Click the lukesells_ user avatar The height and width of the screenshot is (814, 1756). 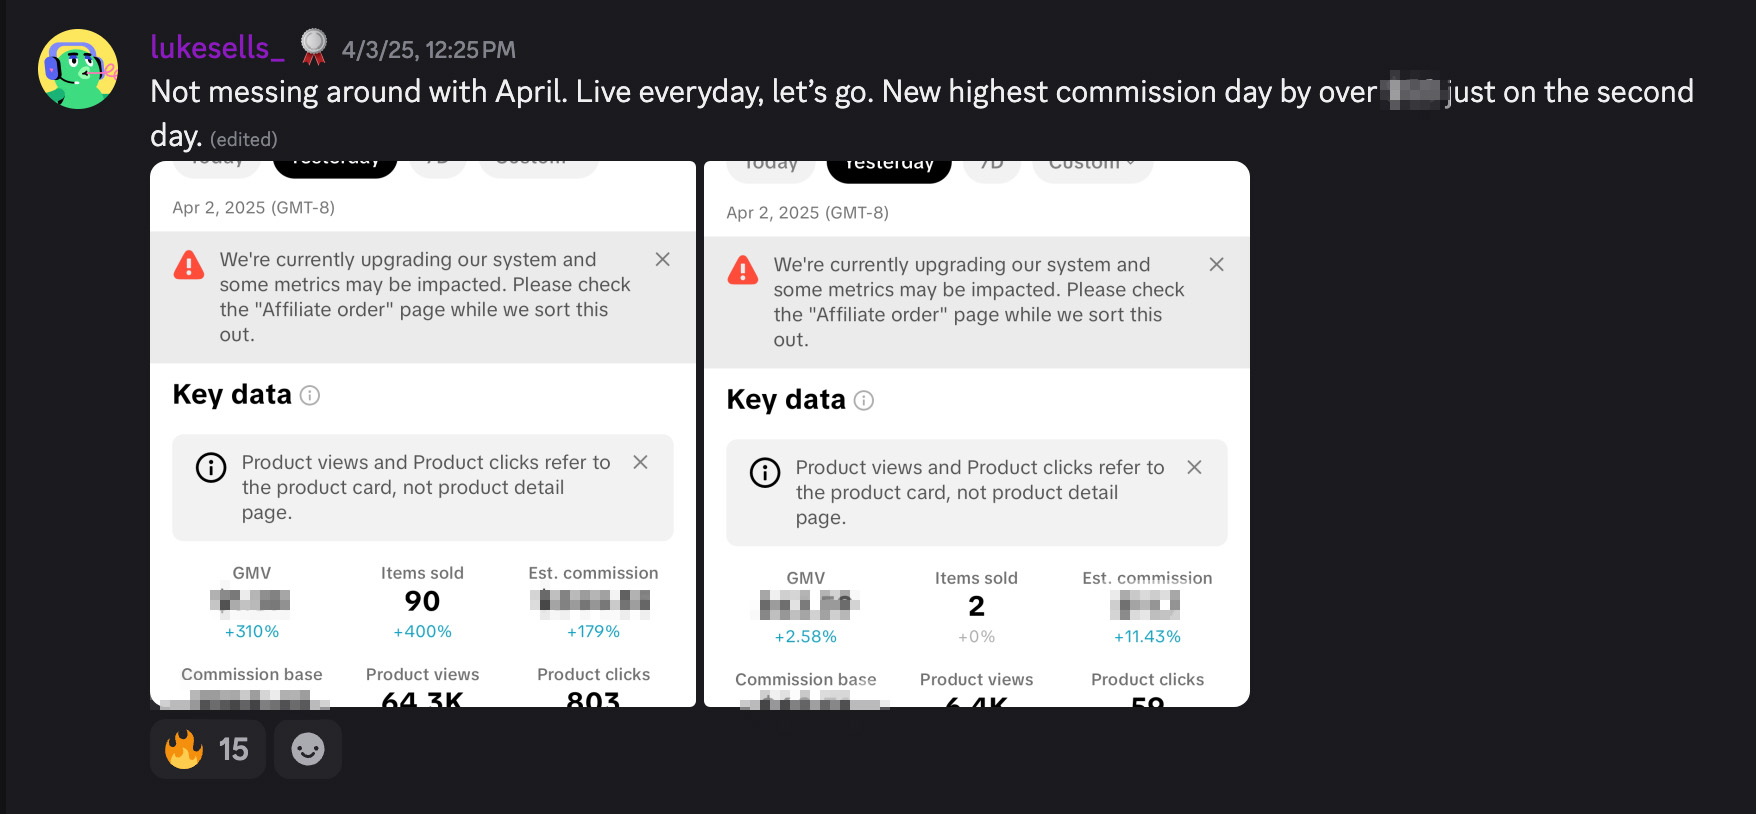(x=78, y=69)
